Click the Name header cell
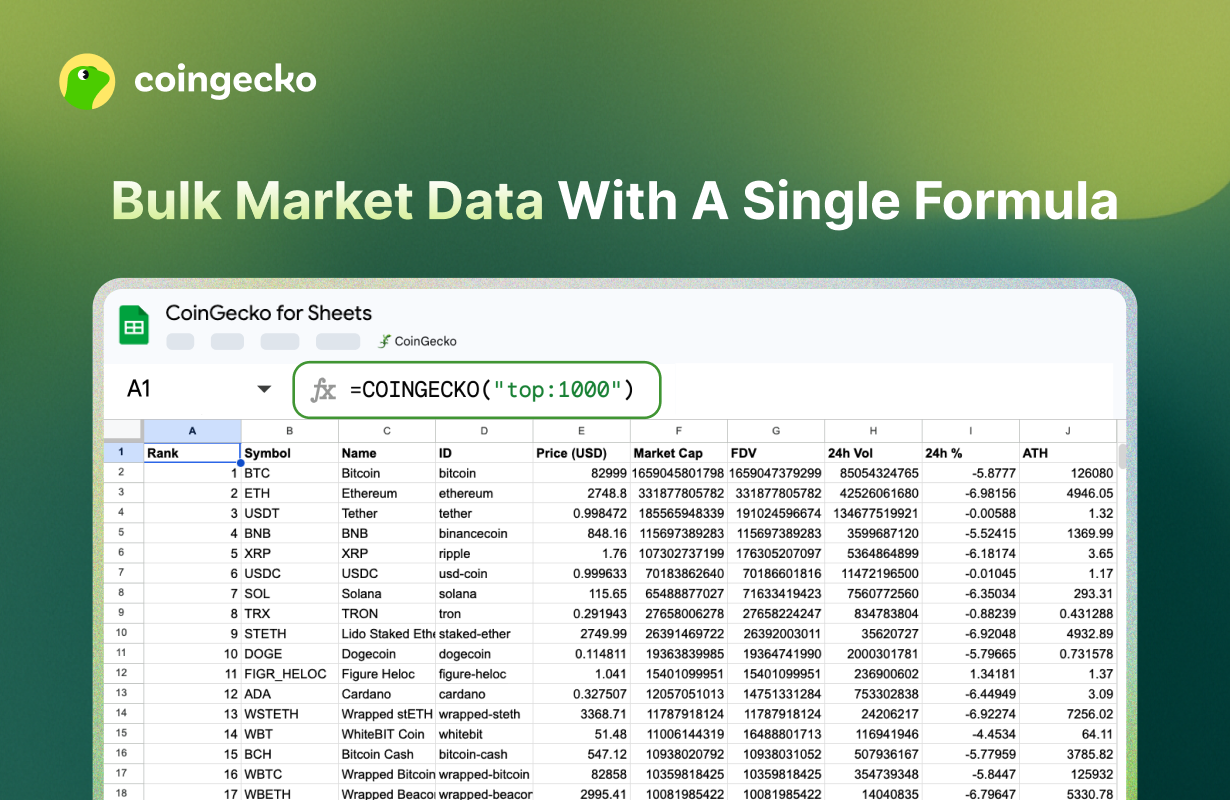The width and height of the screenshot is (1230, 800). click(x=387, y=453)
